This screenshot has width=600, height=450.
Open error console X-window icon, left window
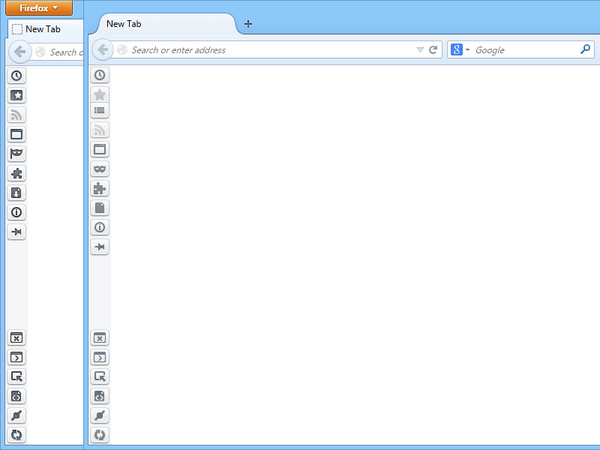(x=16, y=338)
